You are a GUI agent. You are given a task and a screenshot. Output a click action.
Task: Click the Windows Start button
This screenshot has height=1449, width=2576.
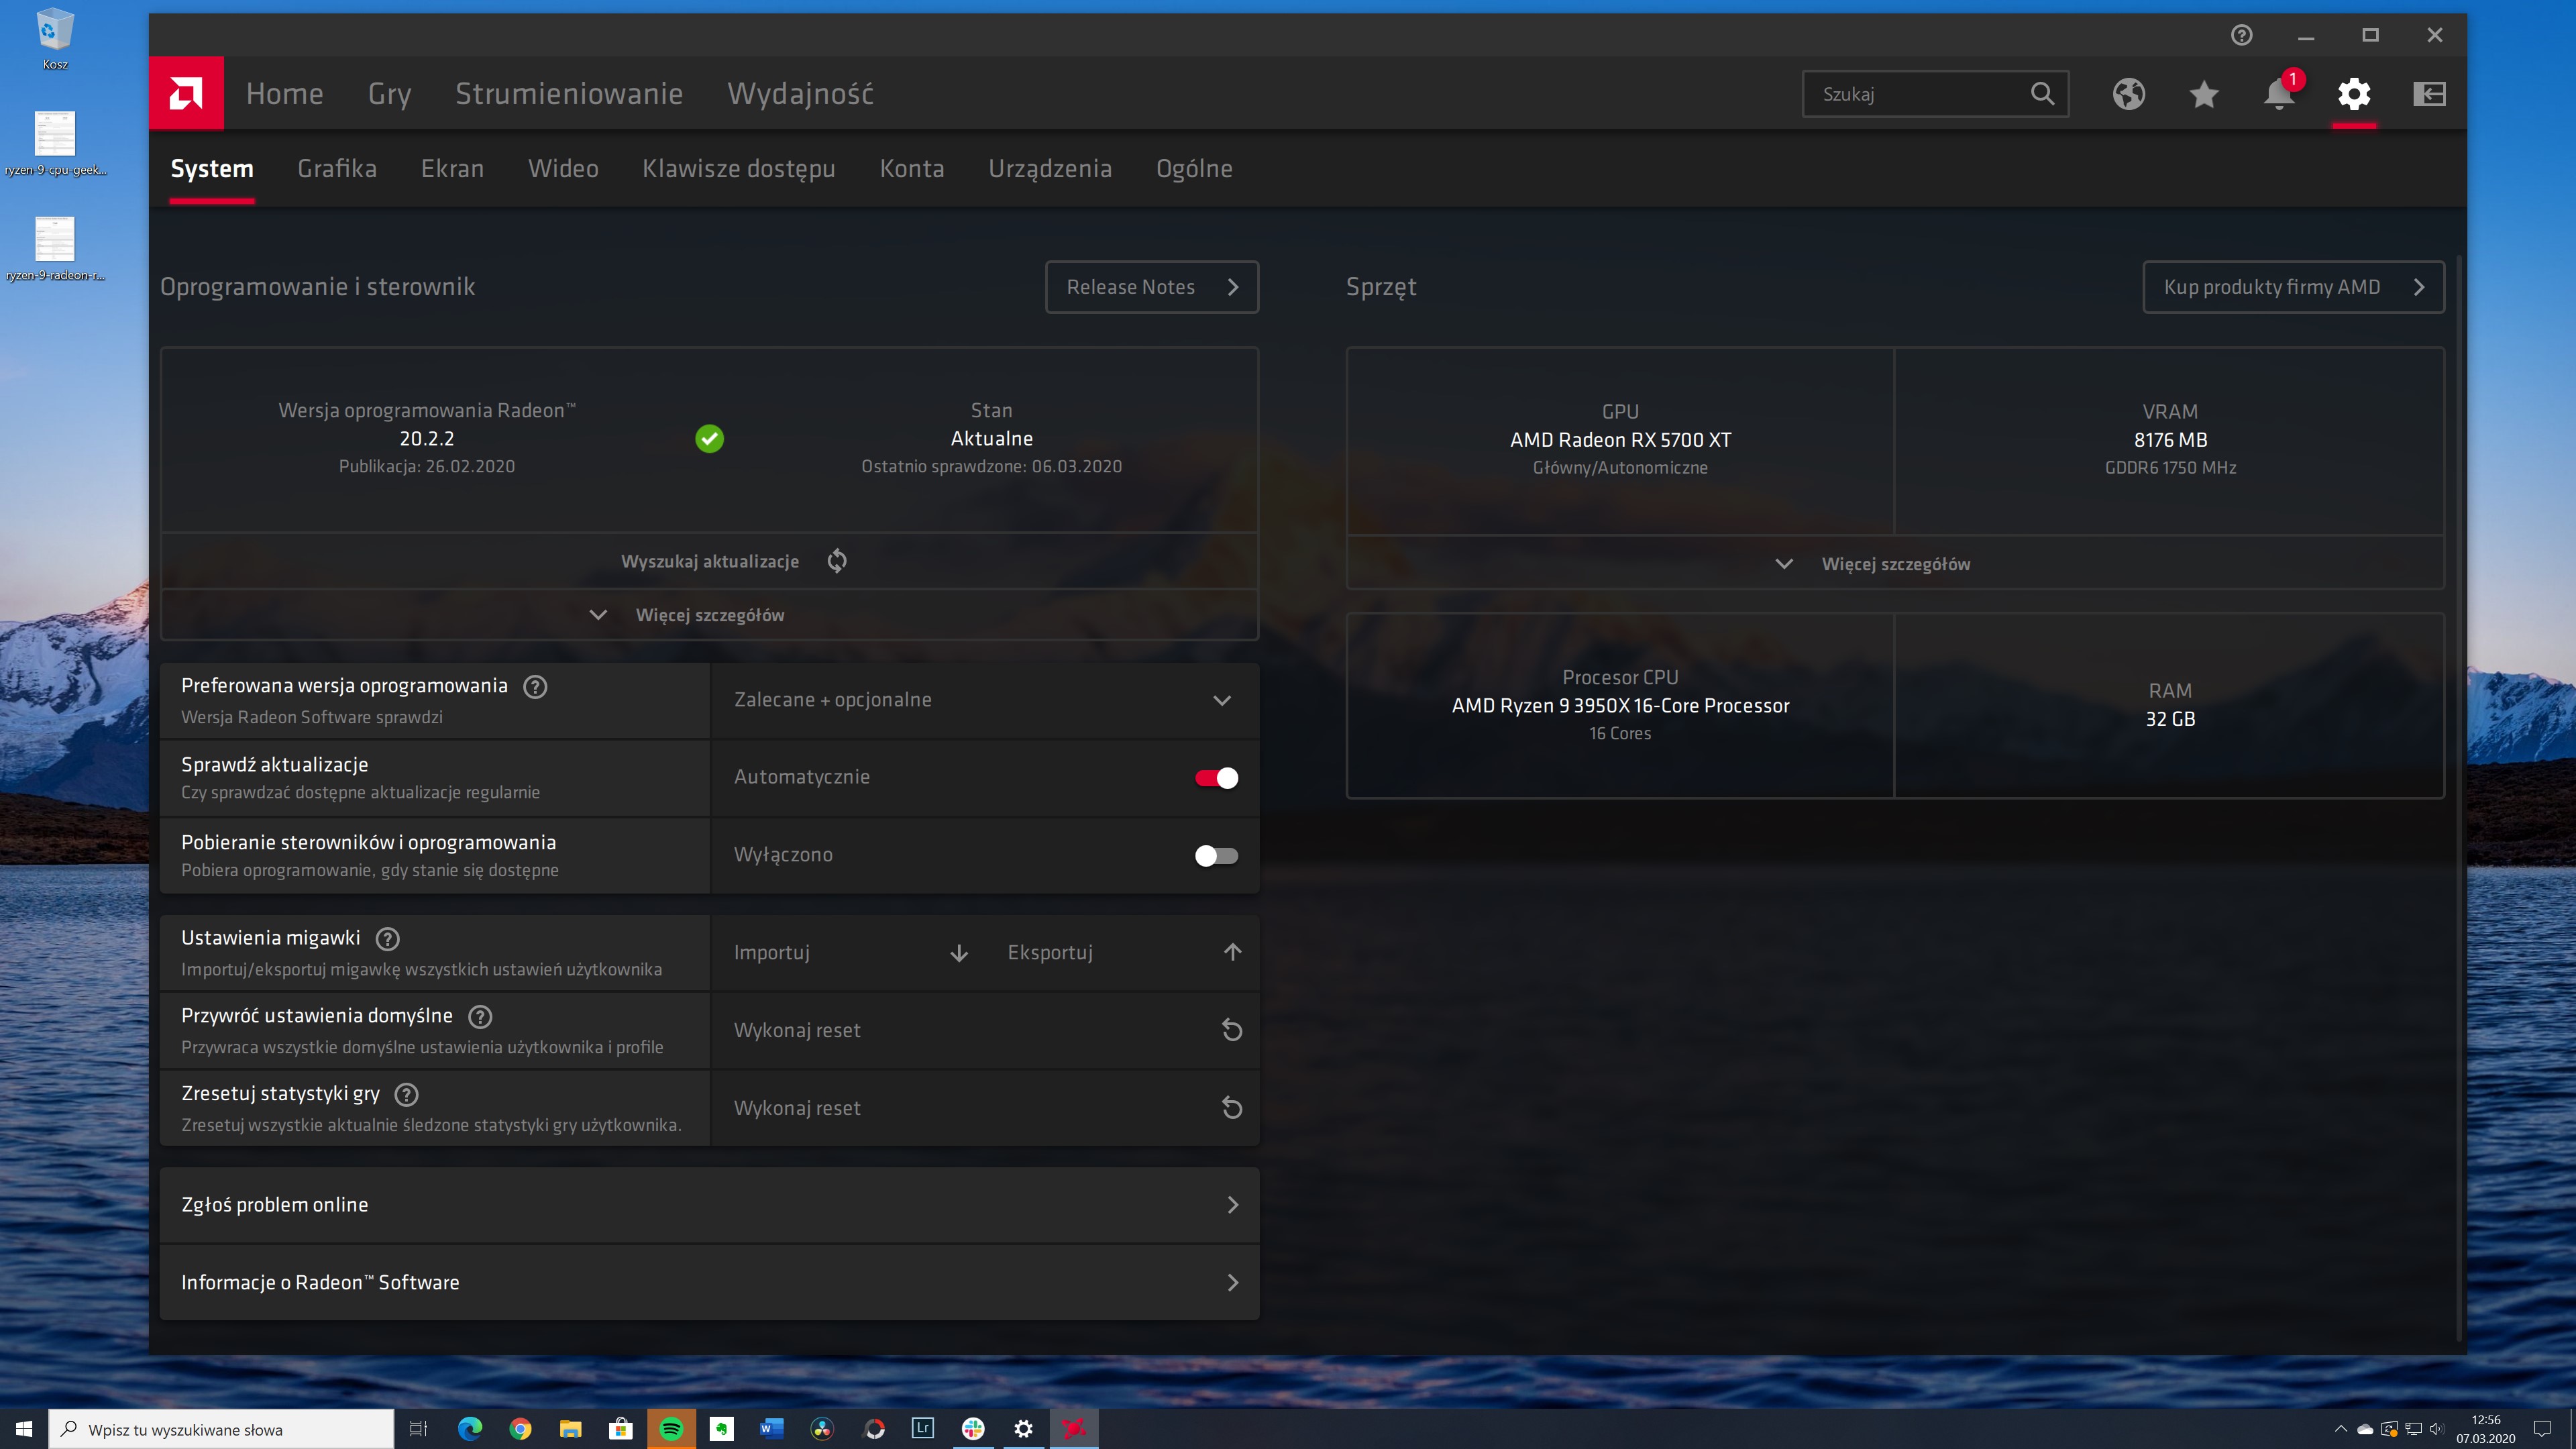(24, 1429)
